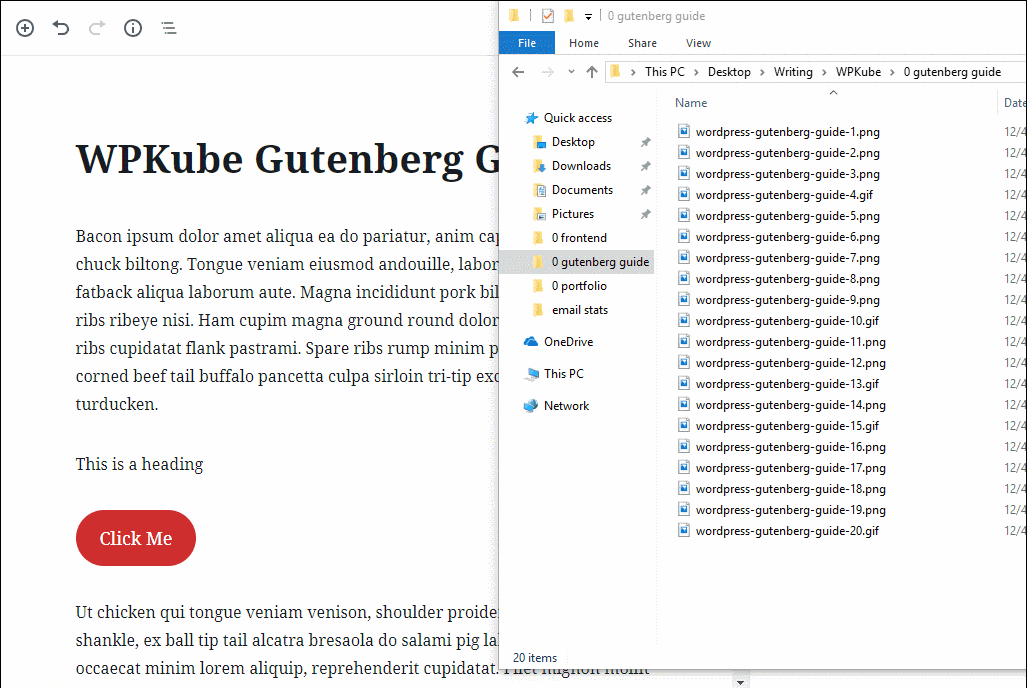Open the Quick Access Toolbar customize dropdown
The width and height of the screenshot is (1027, 688).
pyautogui.click(x=588, y=16)
